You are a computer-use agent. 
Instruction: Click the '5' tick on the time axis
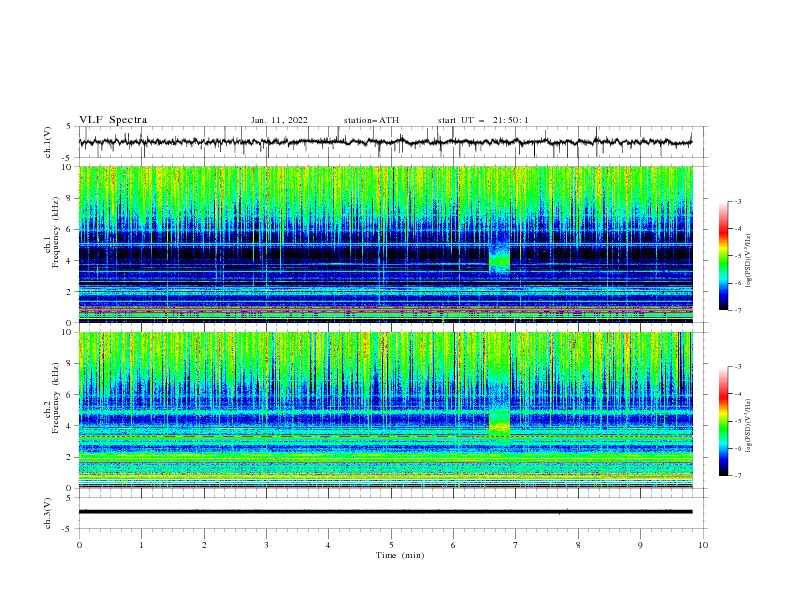coord(391,545)
